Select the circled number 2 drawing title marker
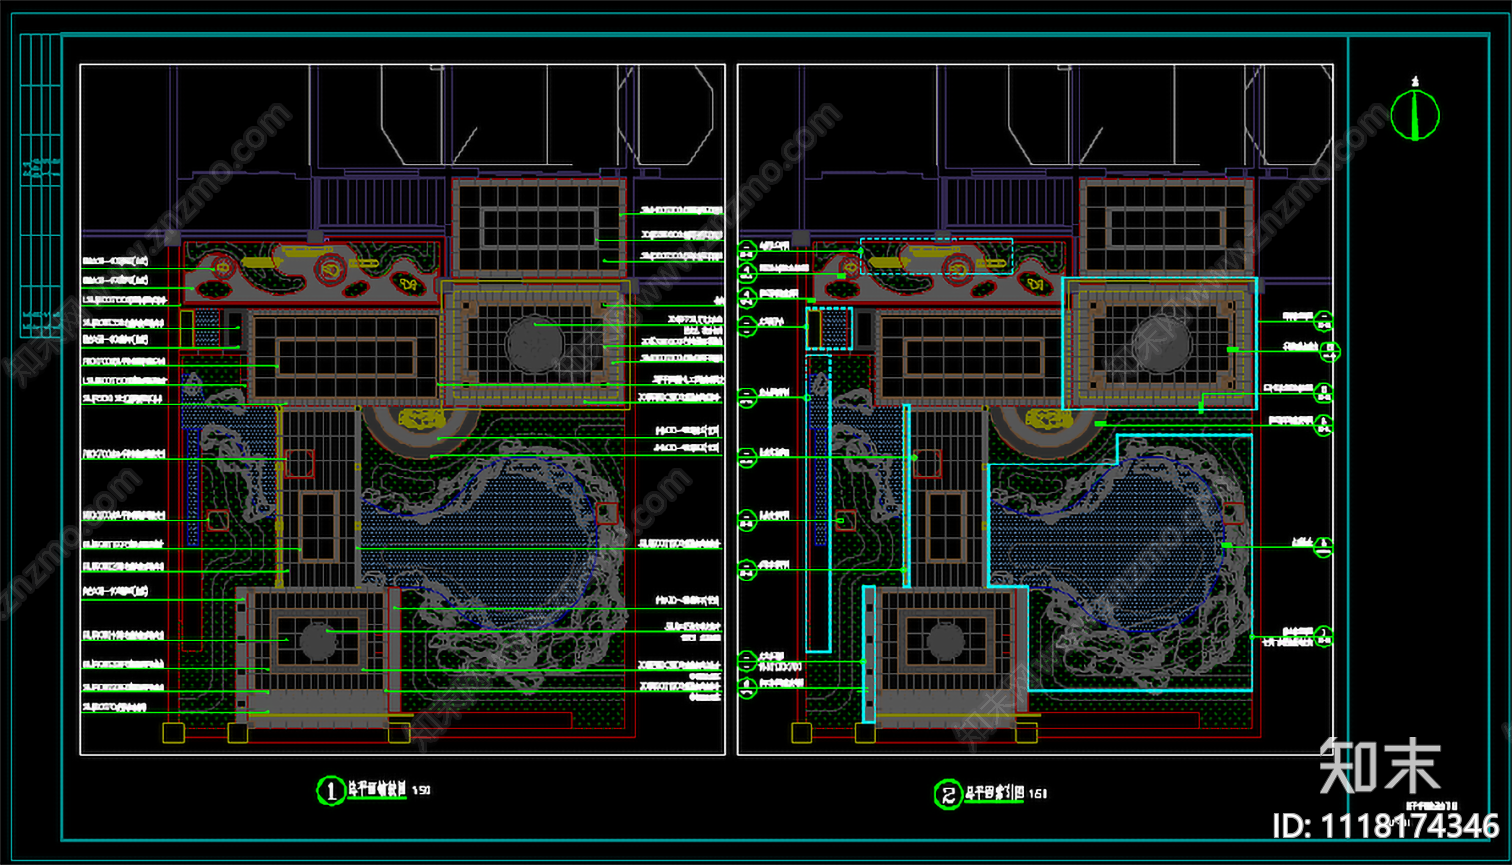The image size is (1512, 865). [947, 795]
